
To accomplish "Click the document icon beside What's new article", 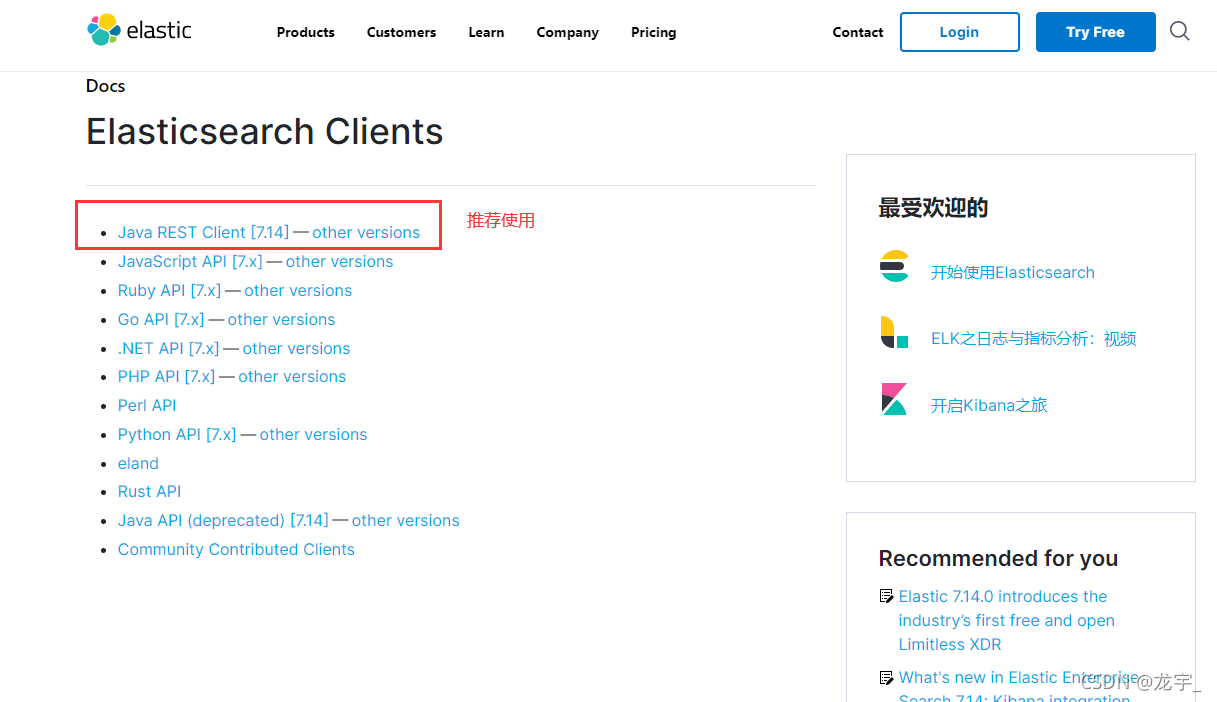I will [886, 677].
